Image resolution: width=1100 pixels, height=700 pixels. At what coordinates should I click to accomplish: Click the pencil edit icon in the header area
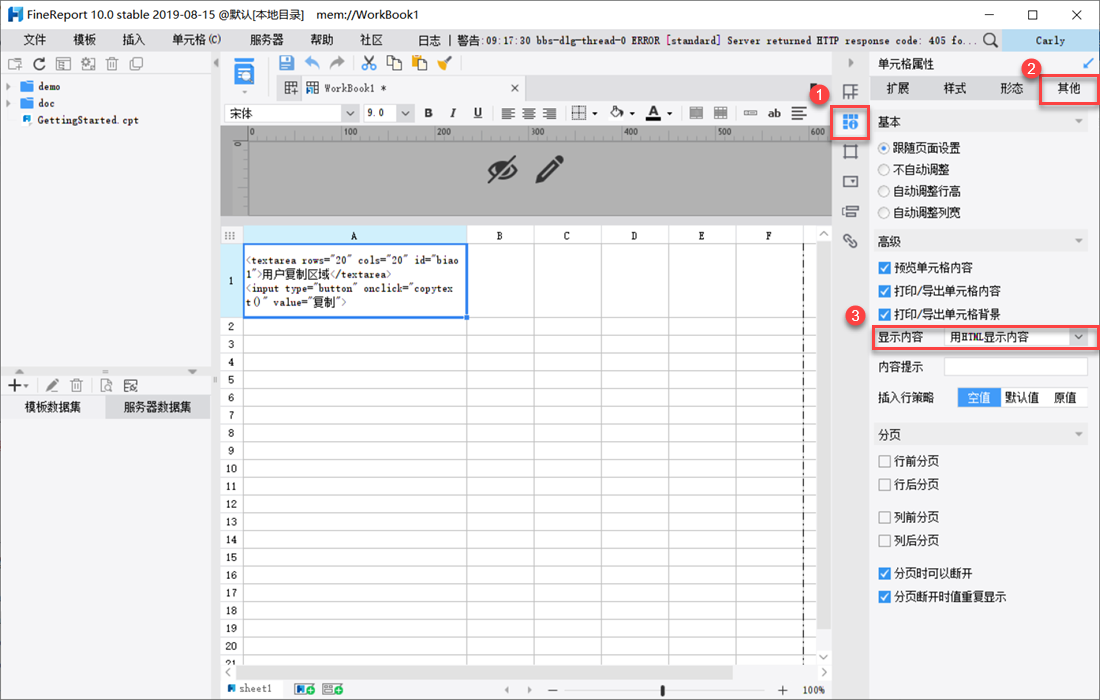click(x=549, y=169)
